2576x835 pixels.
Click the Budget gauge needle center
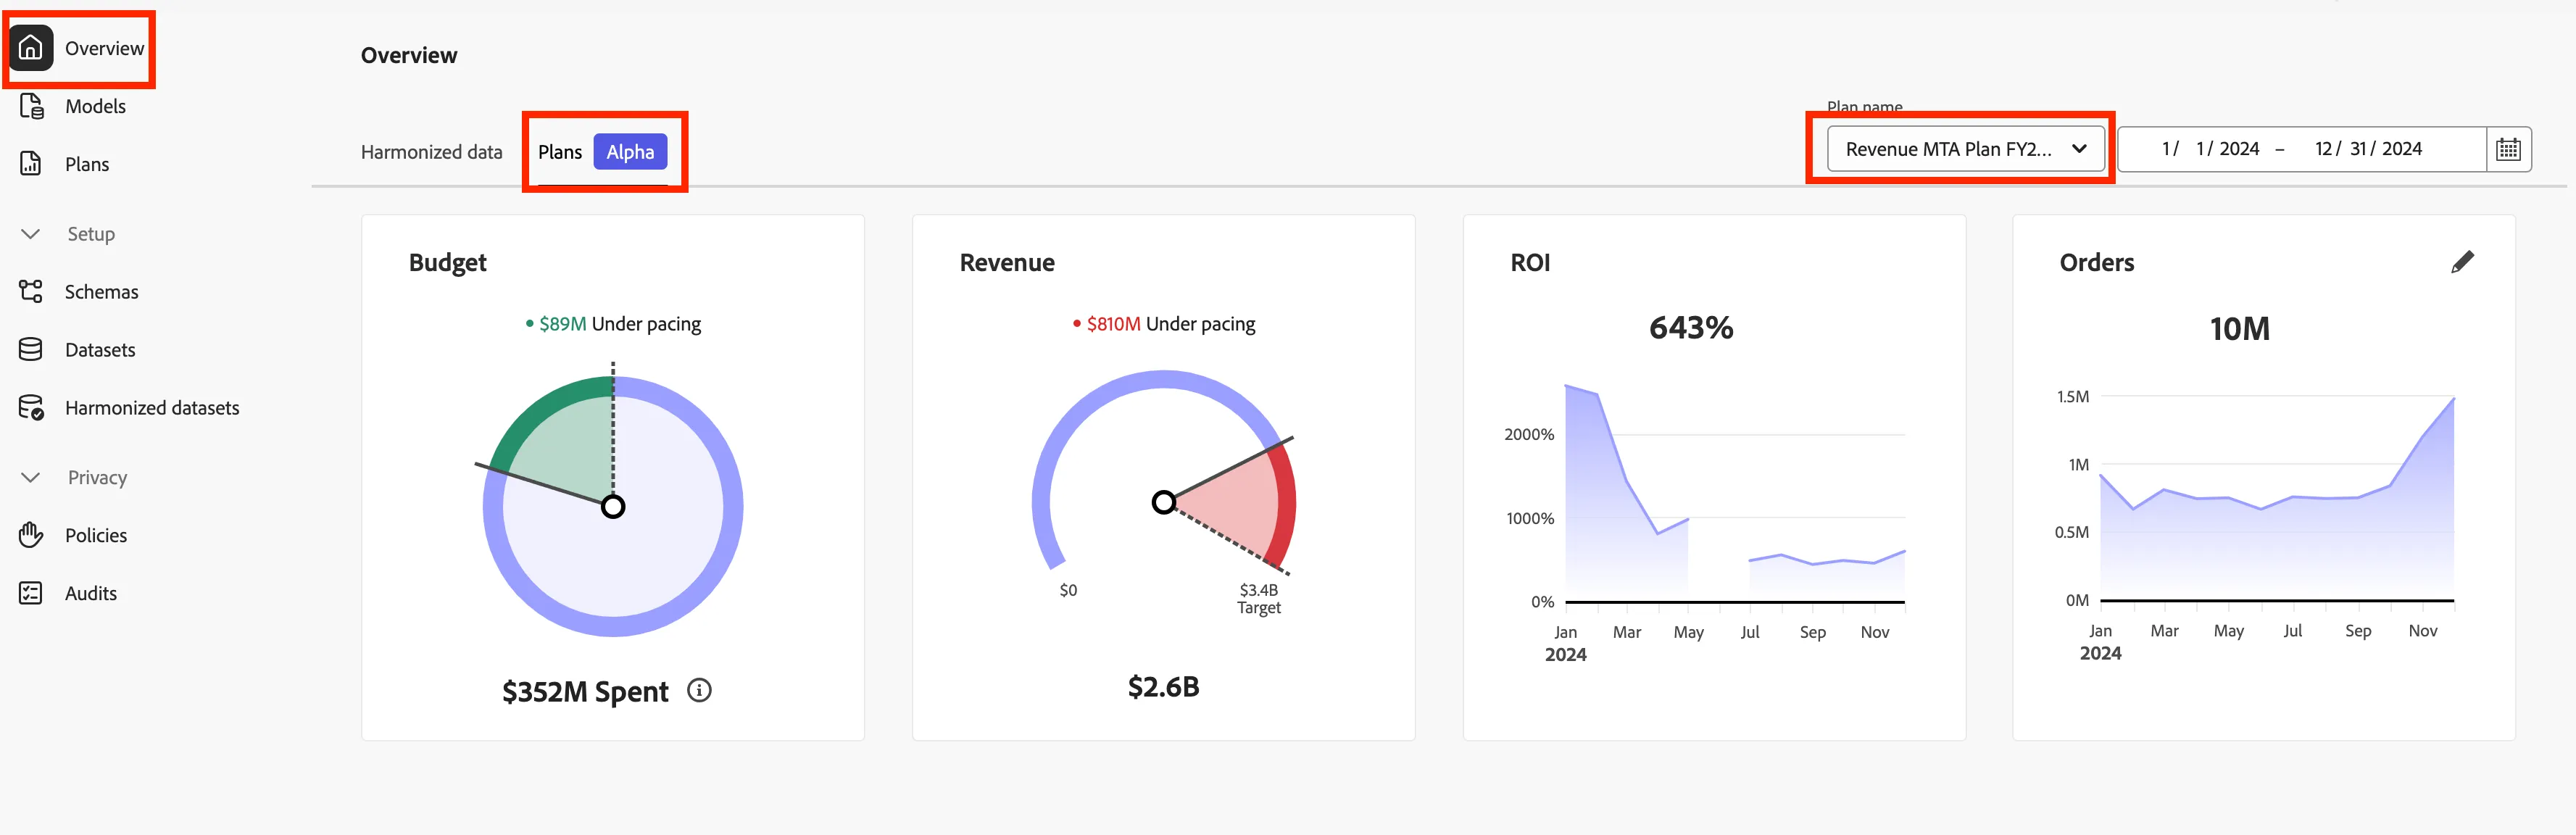pyautogui.click(x=613, y=506)
